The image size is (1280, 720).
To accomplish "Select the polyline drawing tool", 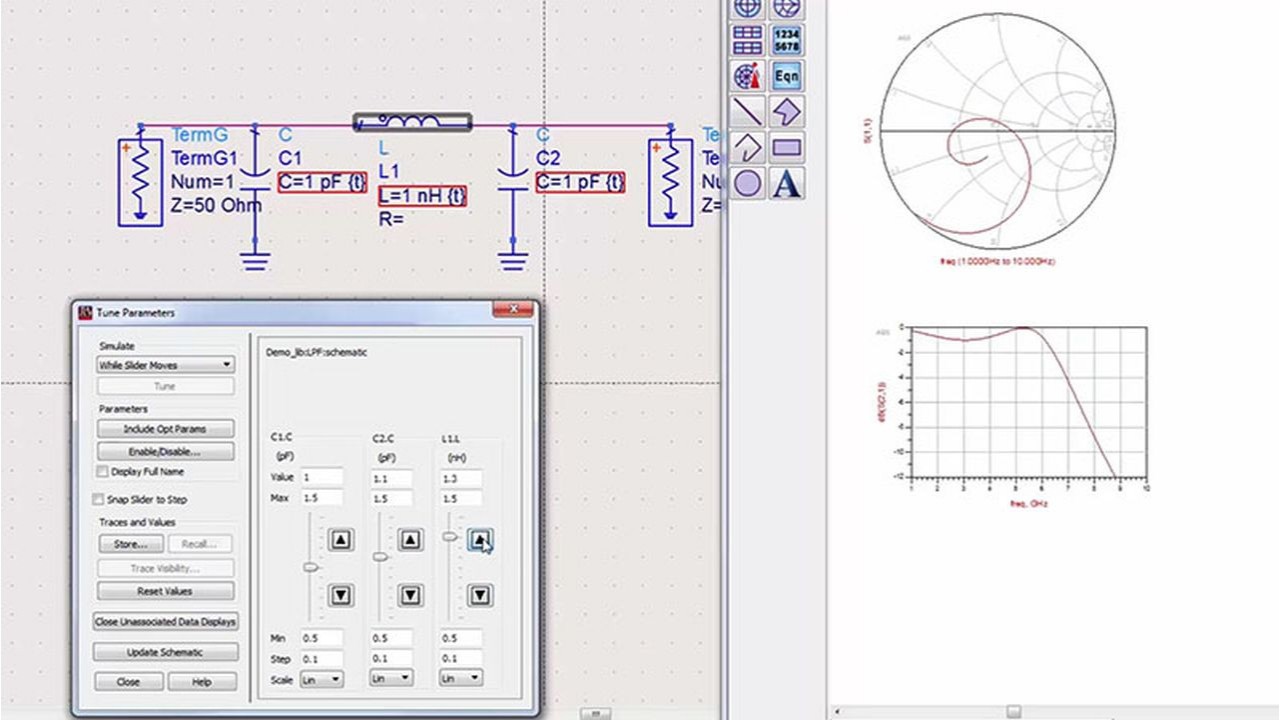I will [x=748, y=148].
